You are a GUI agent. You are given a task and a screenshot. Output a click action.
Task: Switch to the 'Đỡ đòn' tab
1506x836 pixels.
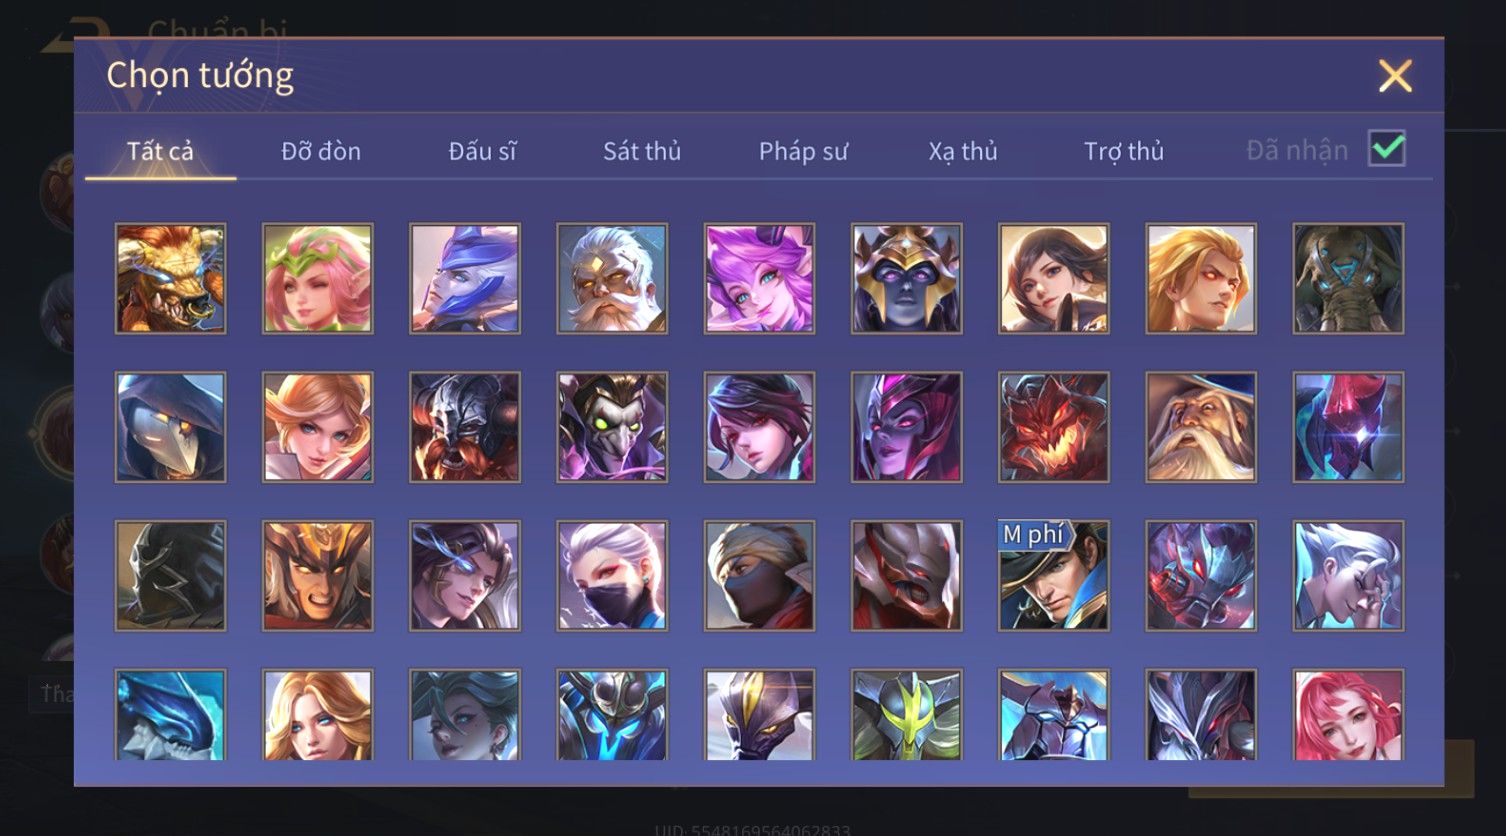[321, 151]
